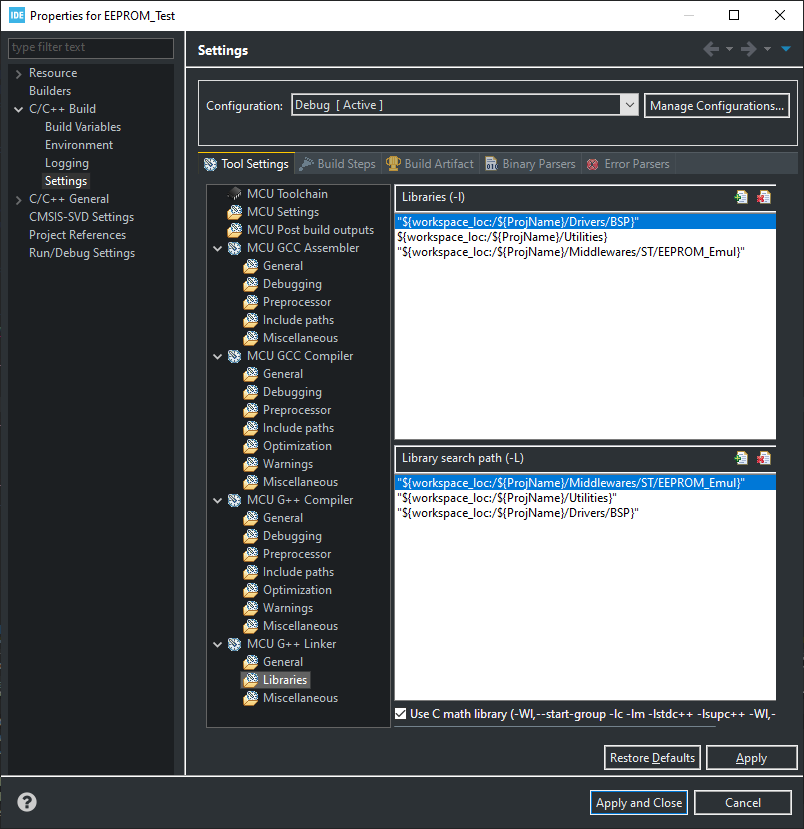Click add icon in Library search path panel
Image resolution: width=804 pixels, height=829 pixels.
tap(741, 458)
